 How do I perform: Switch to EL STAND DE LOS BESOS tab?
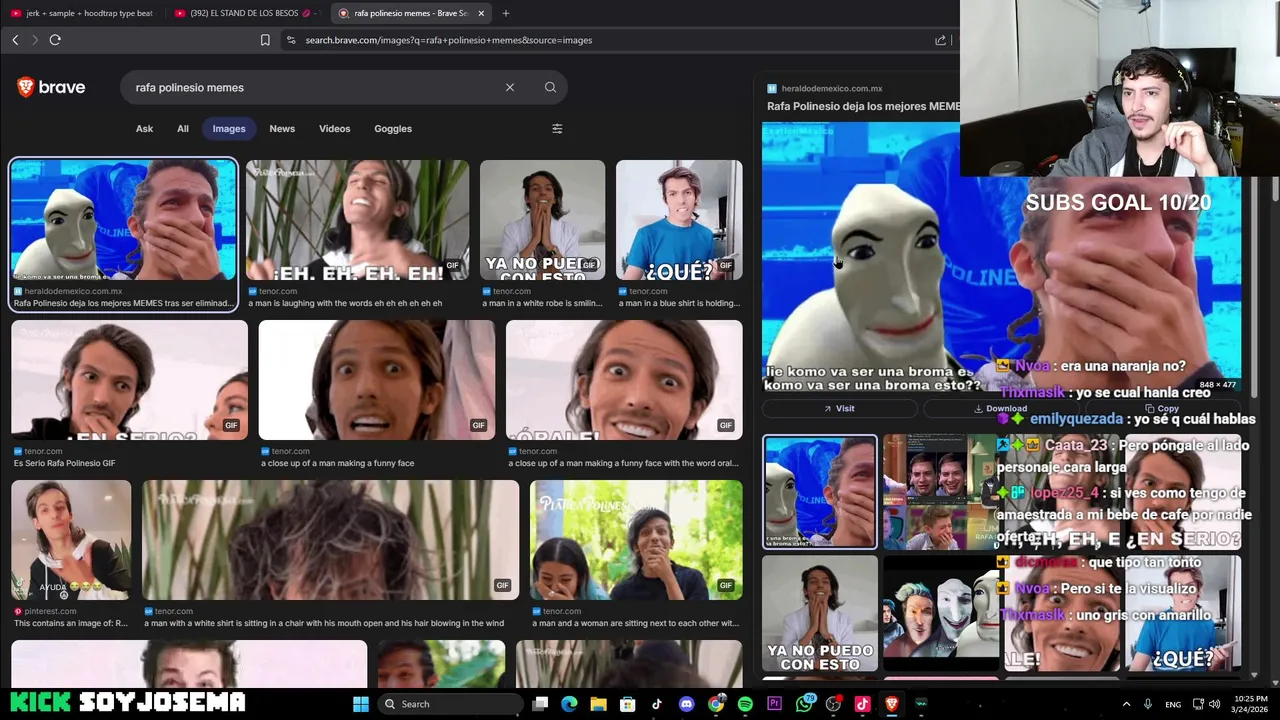click(246, 13)
